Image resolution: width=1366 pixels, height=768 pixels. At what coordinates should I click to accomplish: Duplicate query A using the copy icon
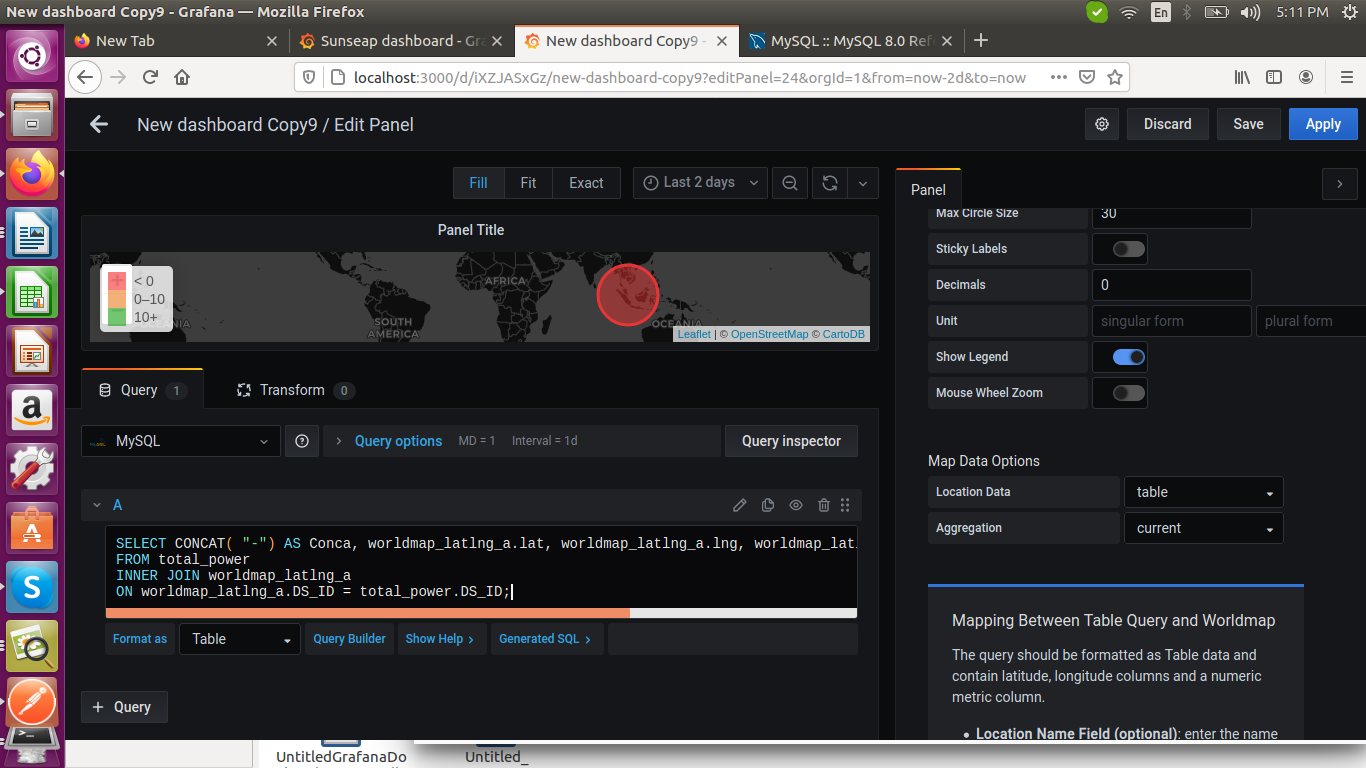pyautogui.click(x=767, y=505)
